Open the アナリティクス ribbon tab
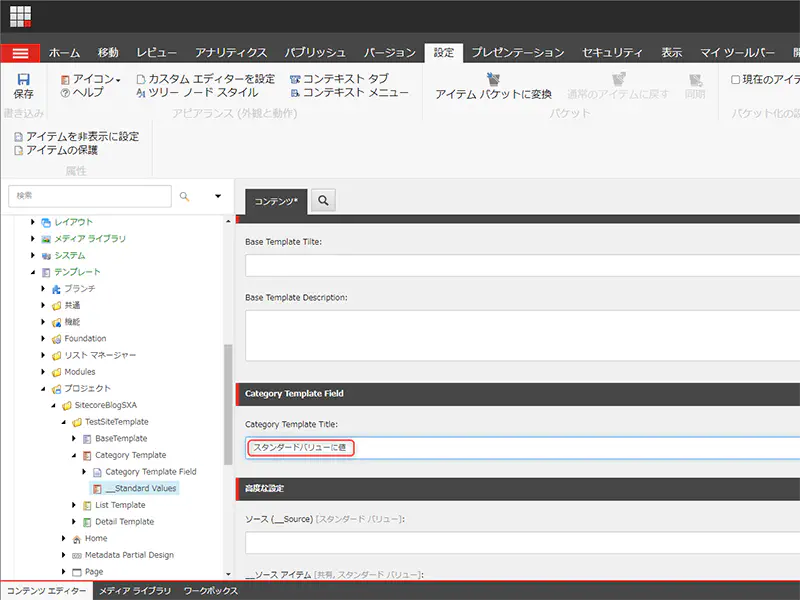Screen dimensions: 800x600 point(231,53)
